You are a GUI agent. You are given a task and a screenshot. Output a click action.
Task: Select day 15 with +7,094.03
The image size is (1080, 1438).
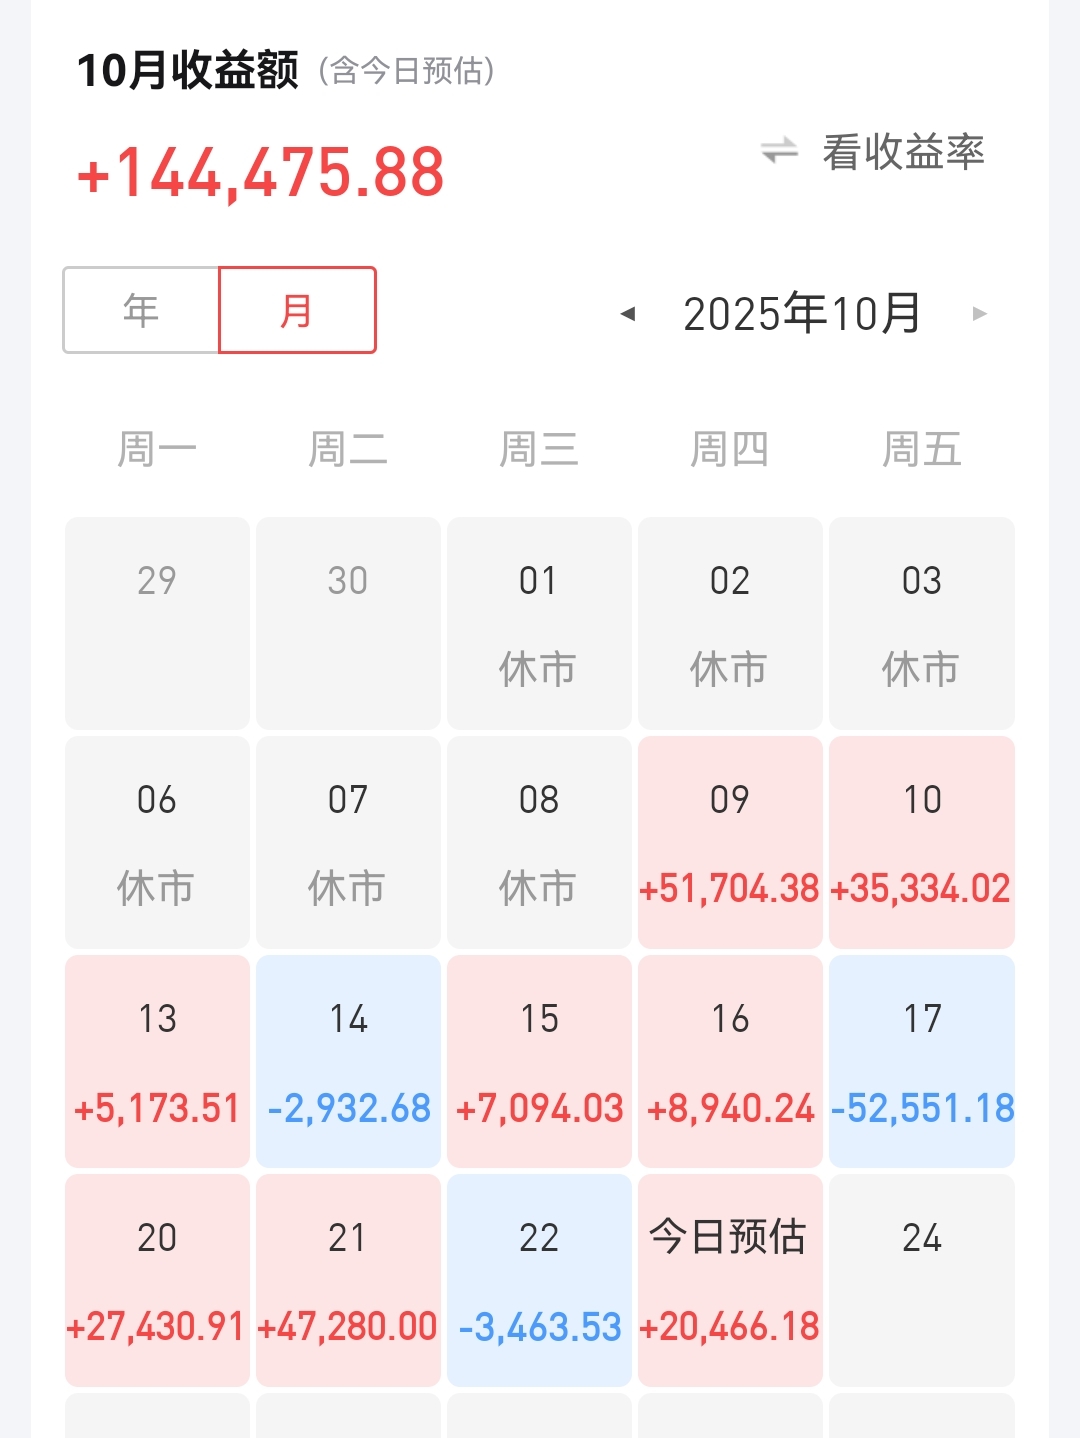[539, 1061]
